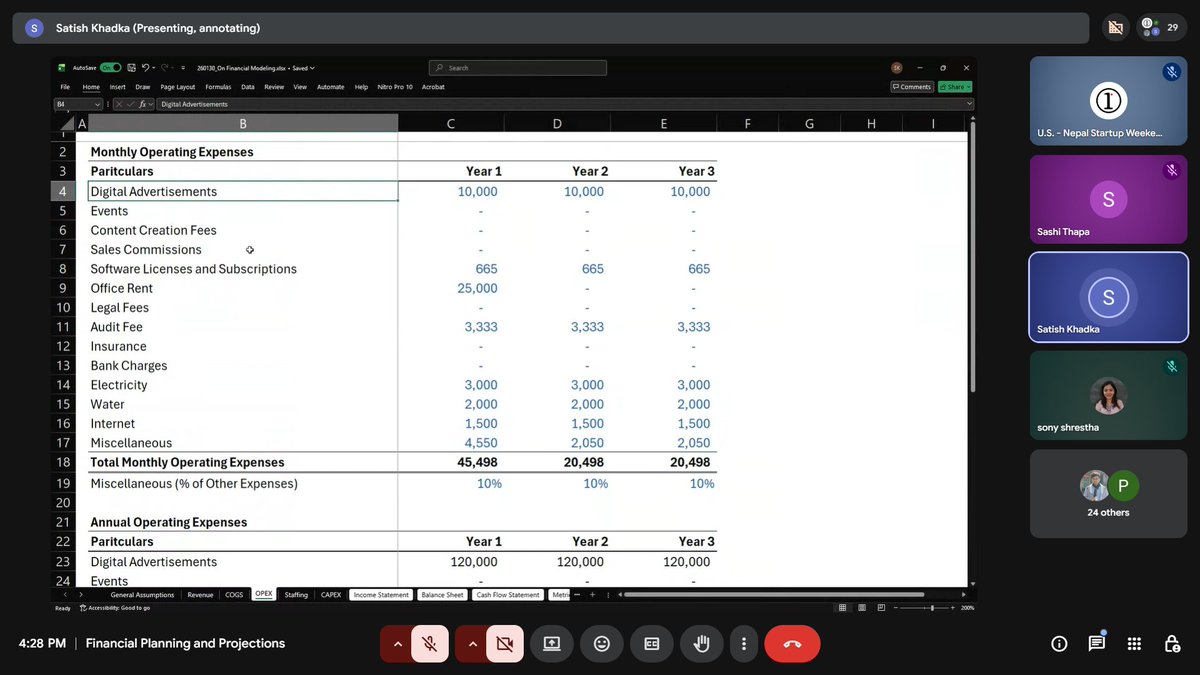Image resolution: width=1200 pixels, height=675 pixels.
Task: Toggle the AutoSave switch in Excel
Action: point(110,68)
